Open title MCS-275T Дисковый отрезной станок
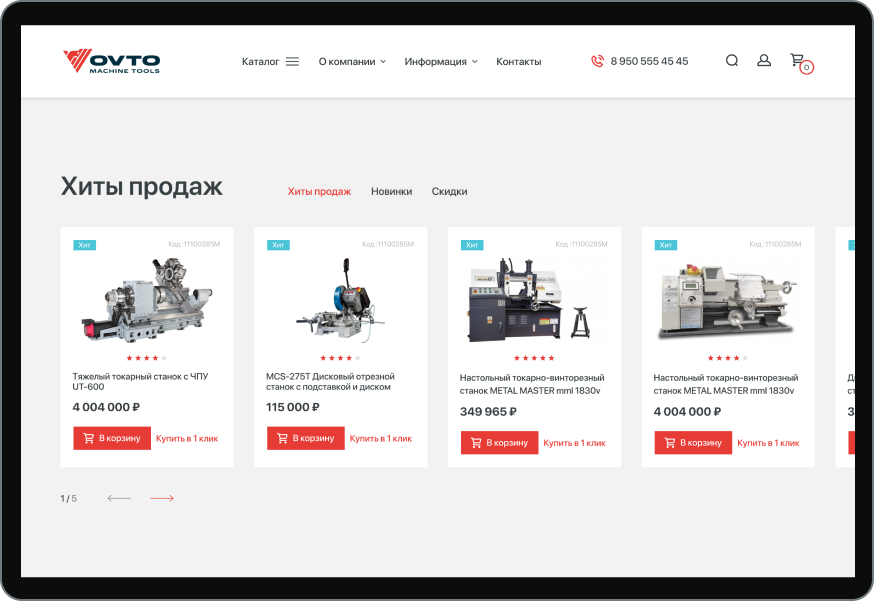The width and height of the screenshot is (874, 601). 331,381
